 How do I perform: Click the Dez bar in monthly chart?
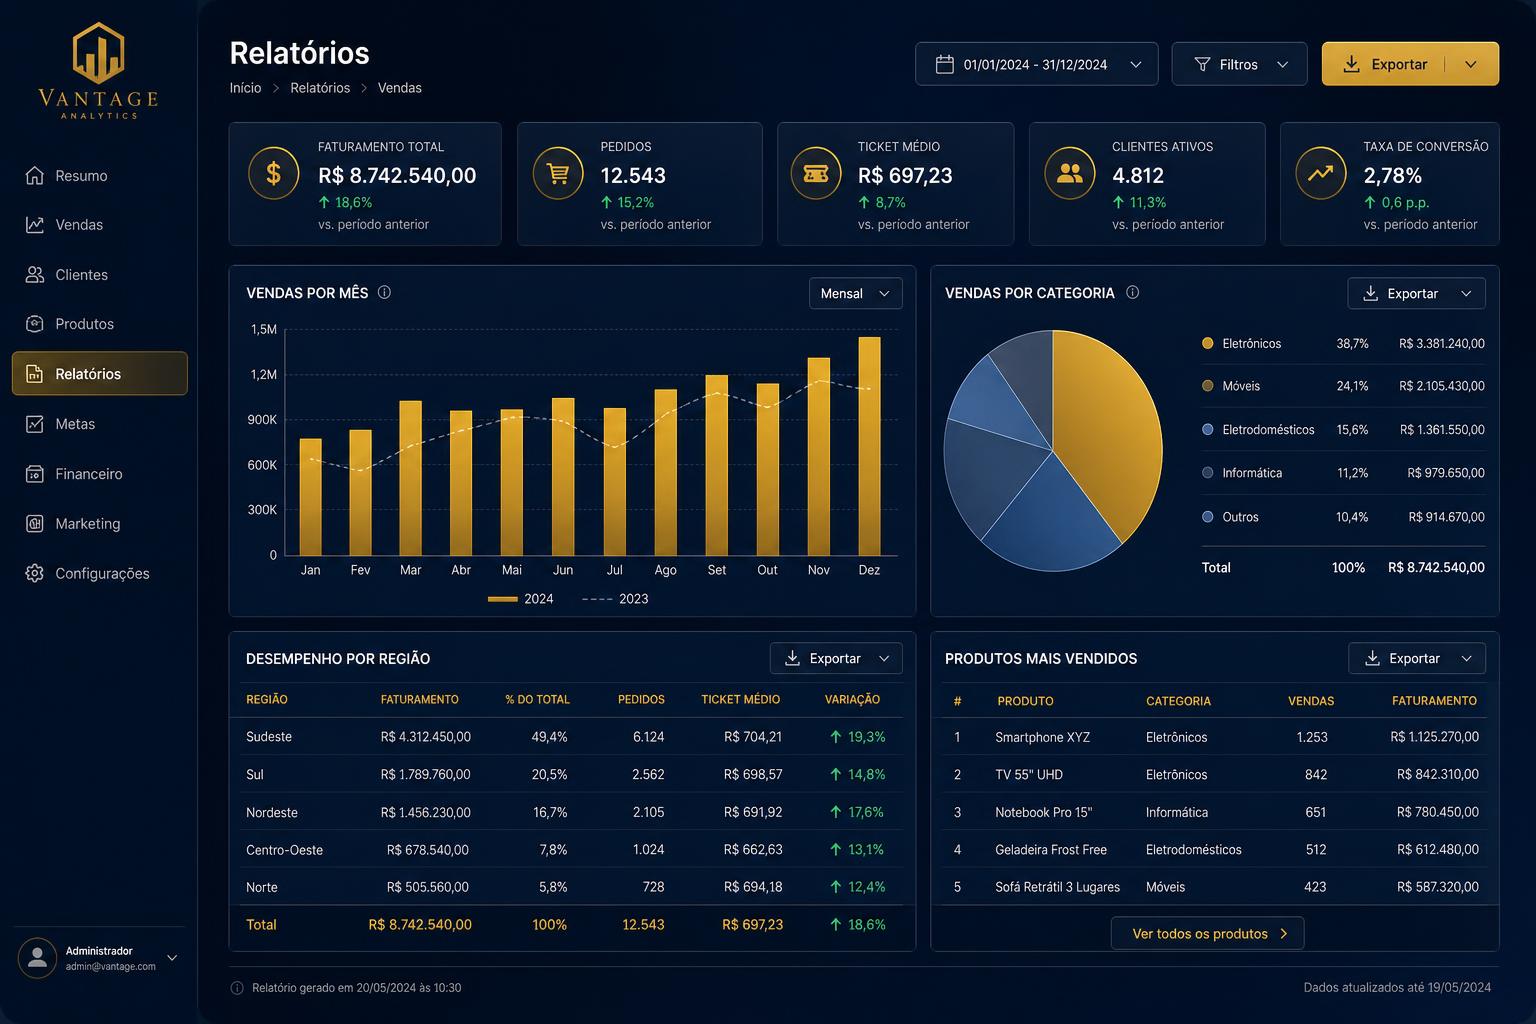(869, 446)
